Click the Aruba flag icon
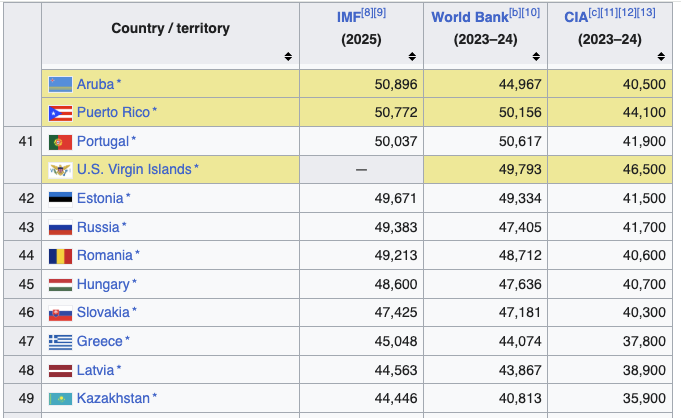 click(x=60, y=84)
